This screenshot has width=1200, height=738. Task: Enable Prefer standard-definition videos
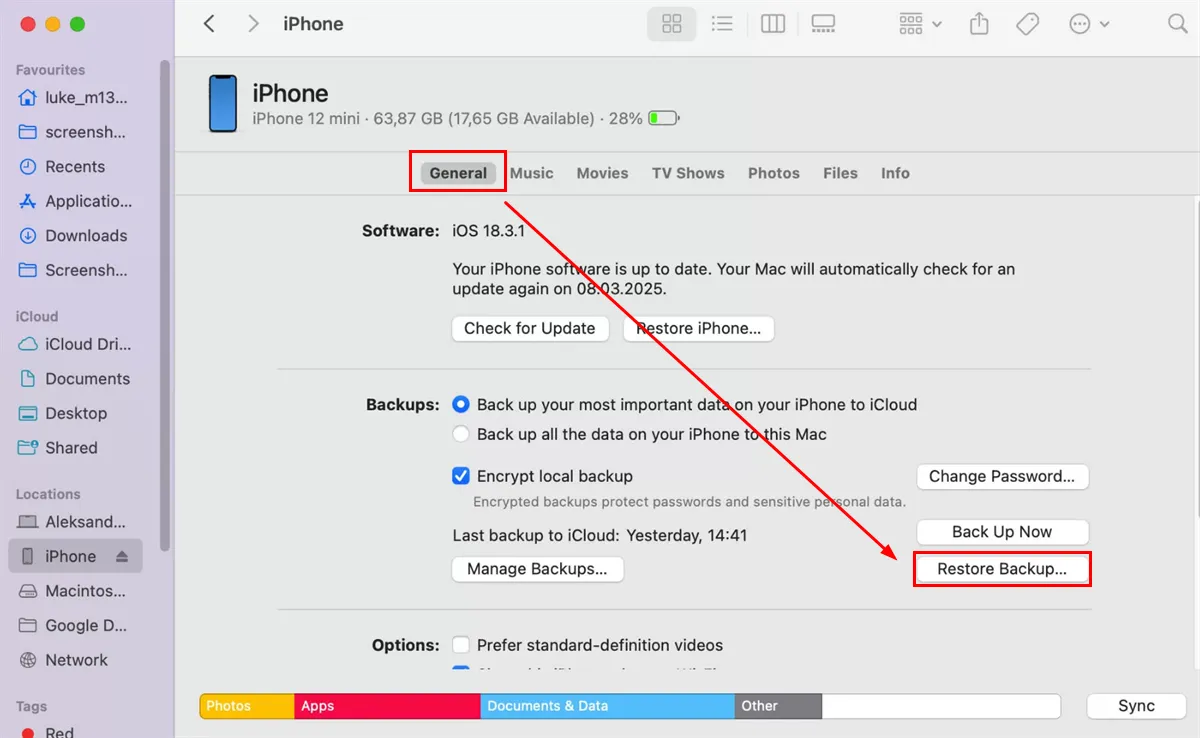click(461, 646)
